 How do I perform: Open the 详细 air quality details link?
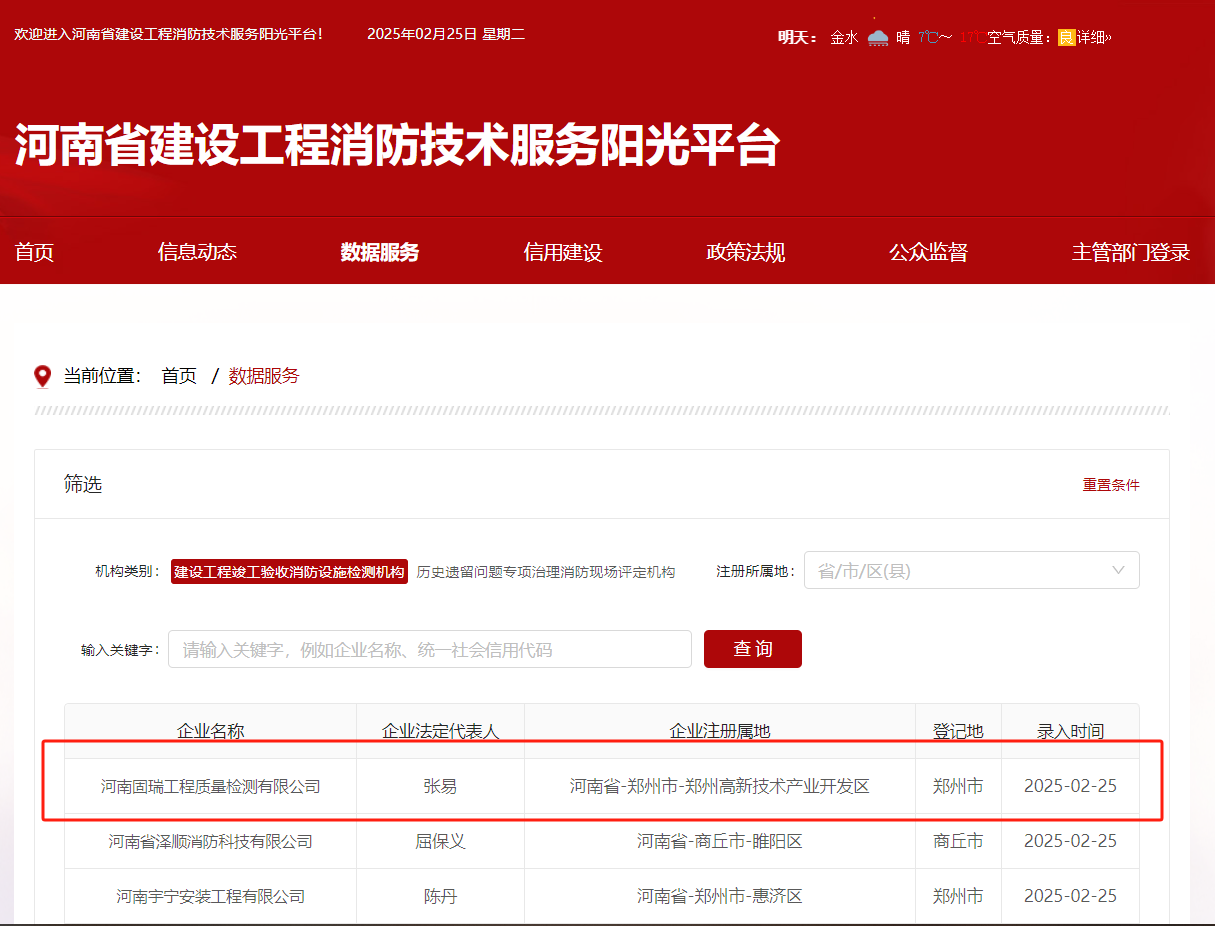[1093, 38]
